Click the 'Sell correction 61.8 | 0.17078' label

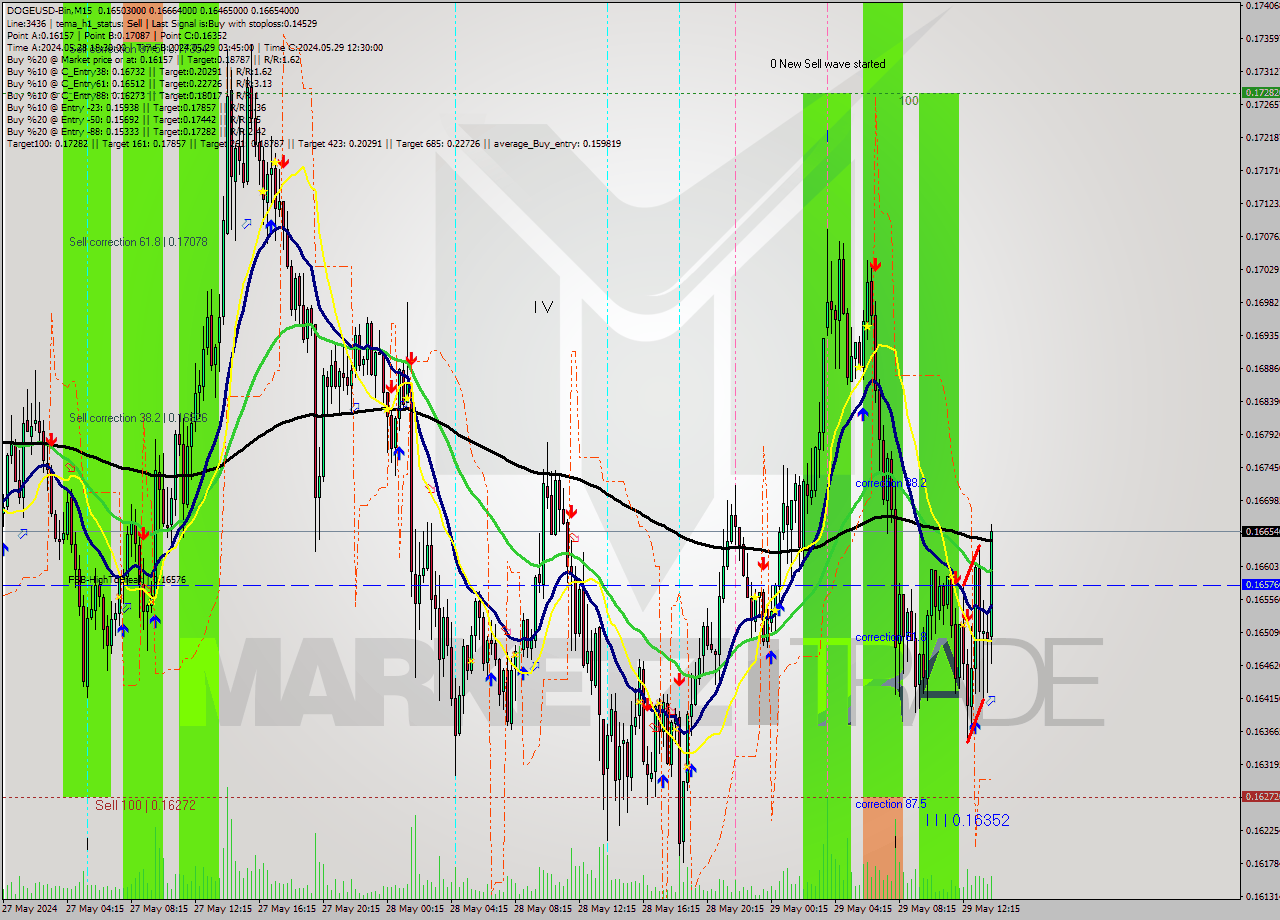pos(138,241)
